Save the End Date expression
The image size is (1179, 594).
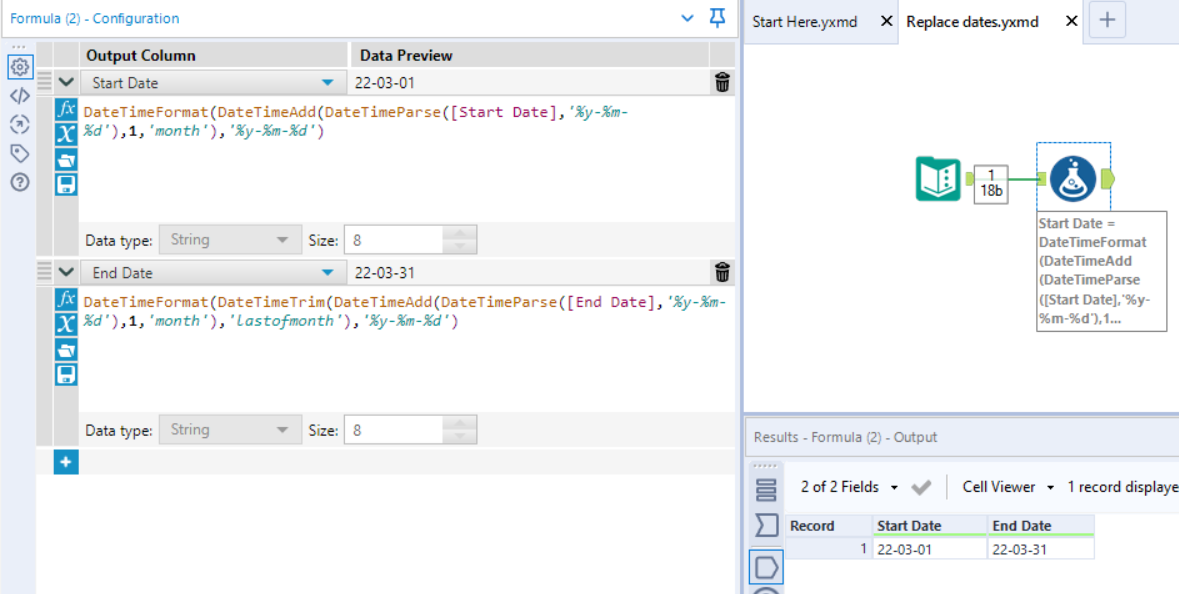(66, 375)
